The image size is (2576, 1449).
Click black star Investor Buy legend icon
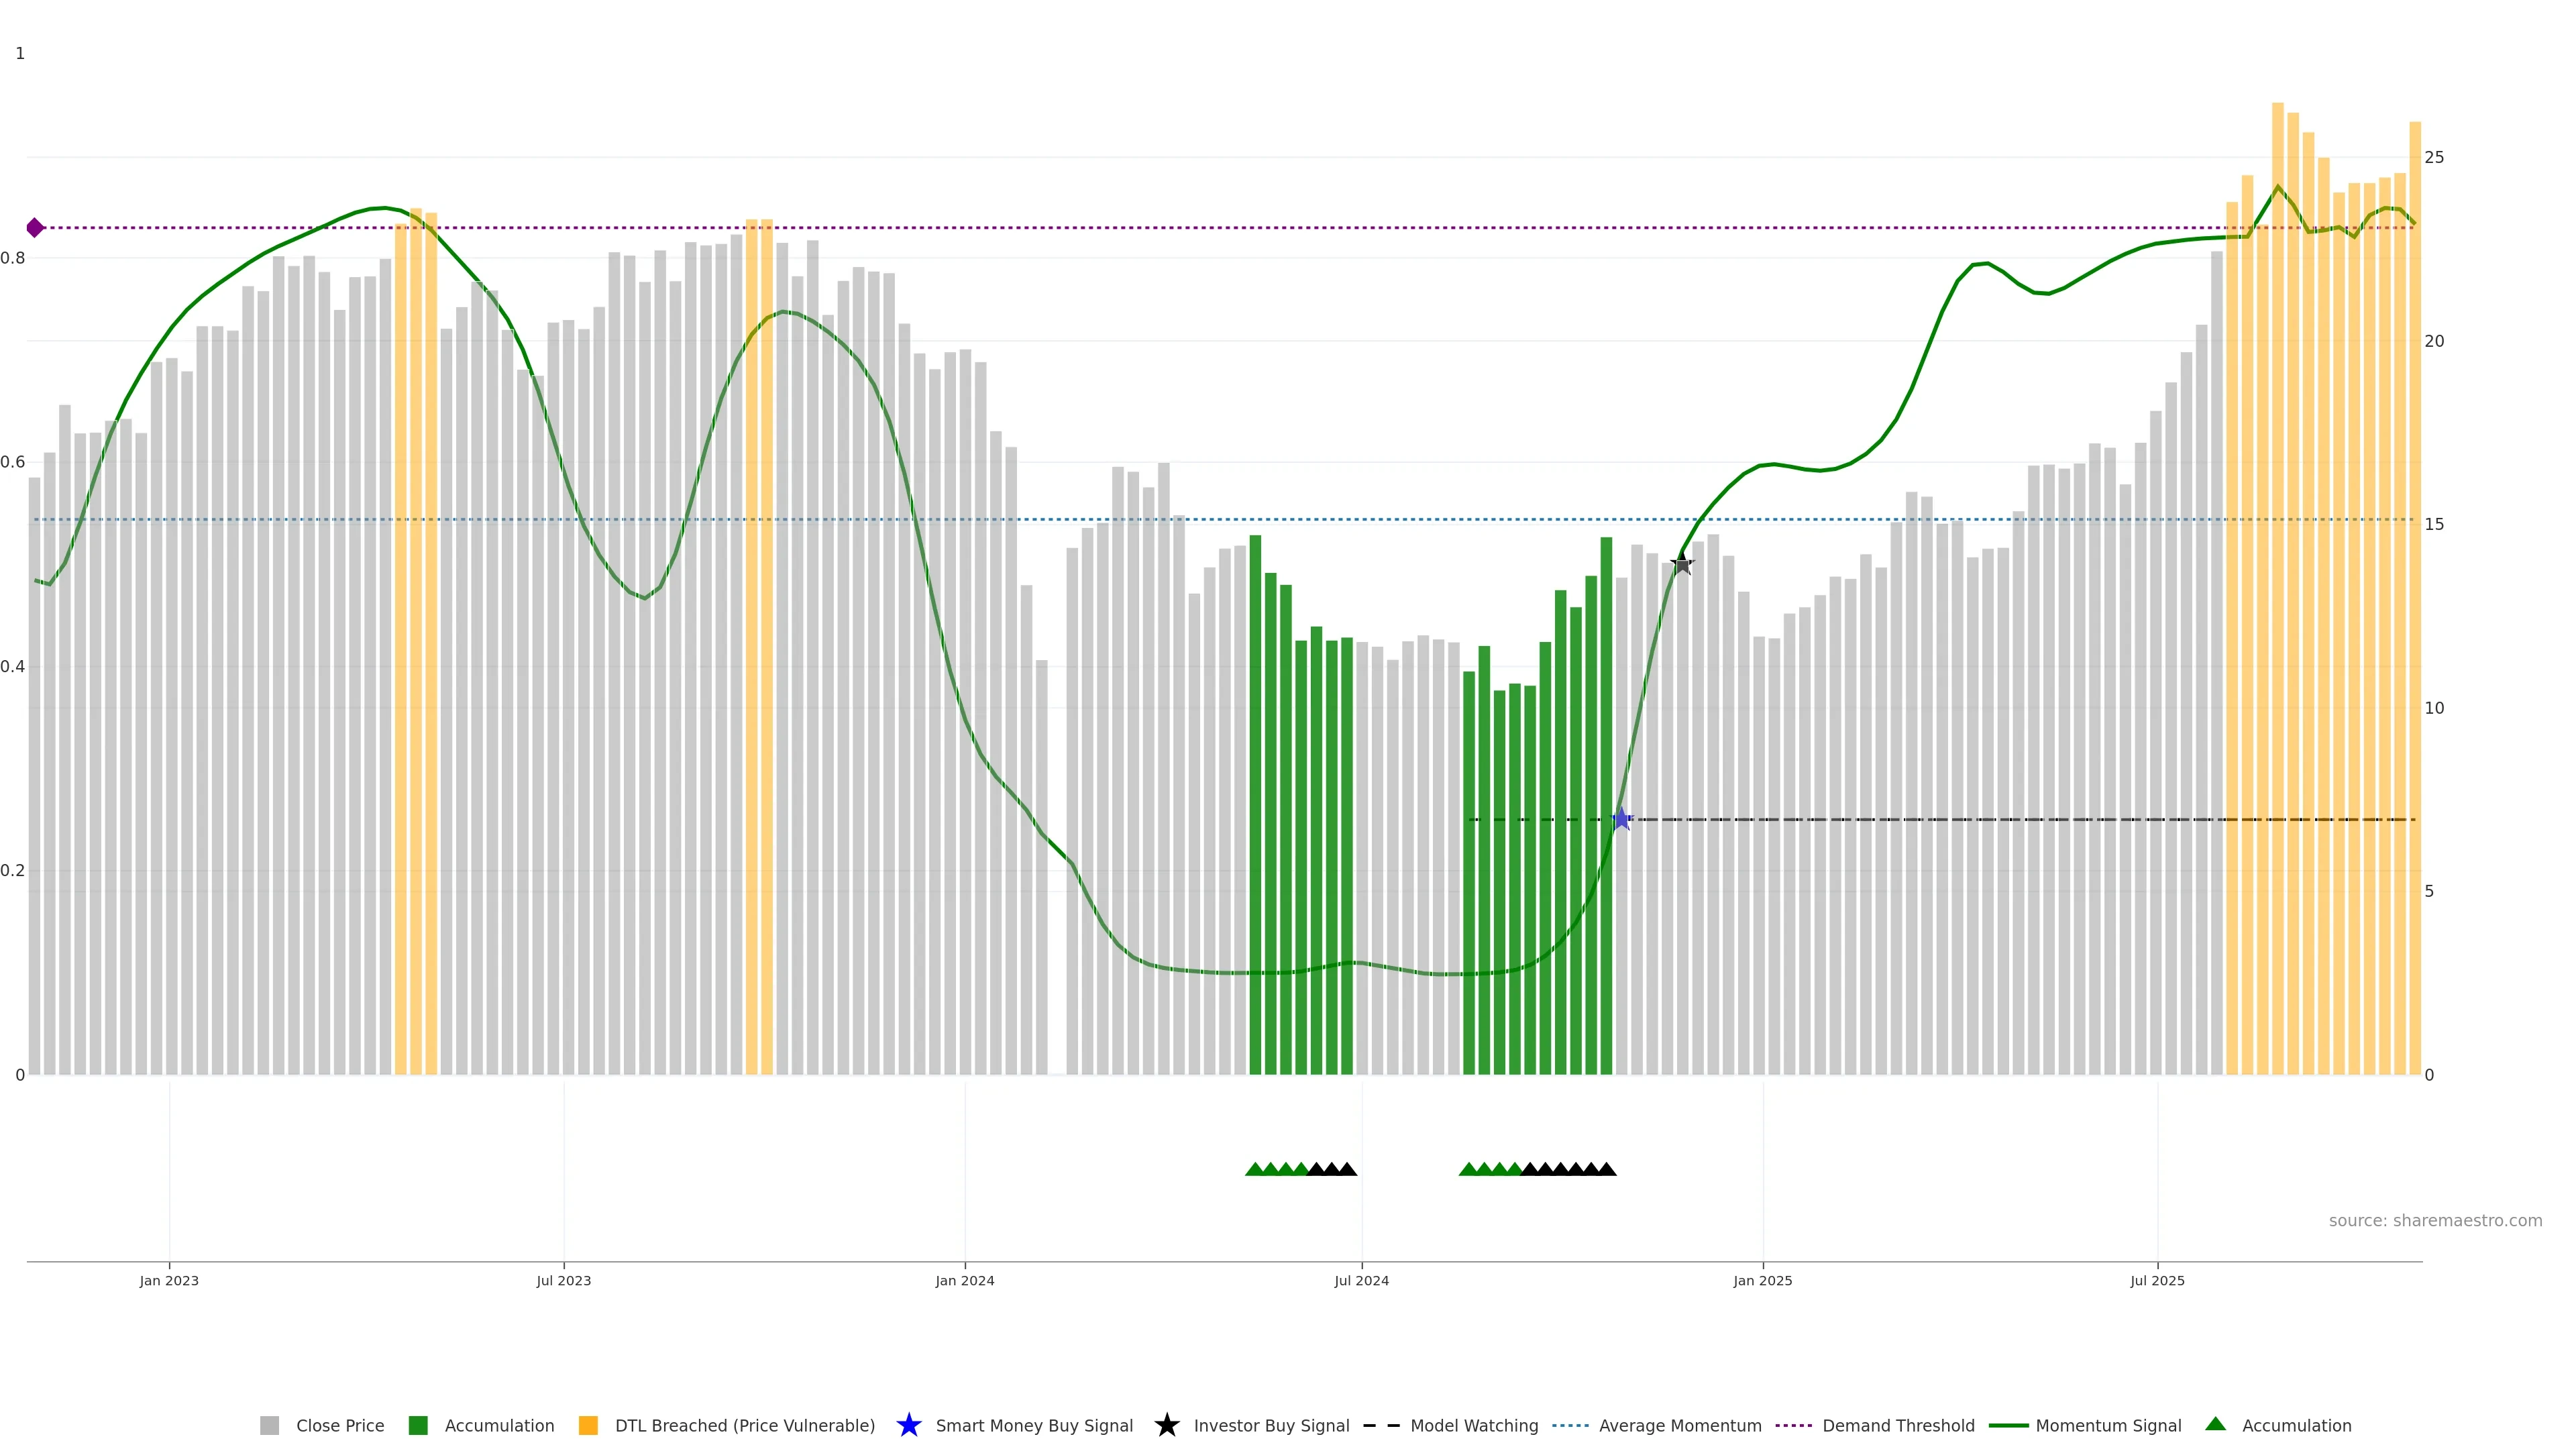click(1166, 1425)
